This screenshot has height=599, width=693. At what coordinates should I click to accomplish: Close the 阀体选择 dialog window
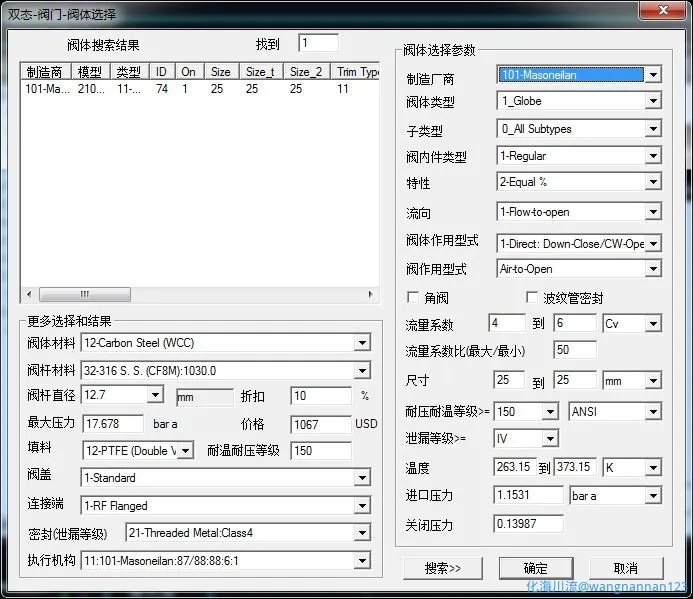tap(662, 11)
